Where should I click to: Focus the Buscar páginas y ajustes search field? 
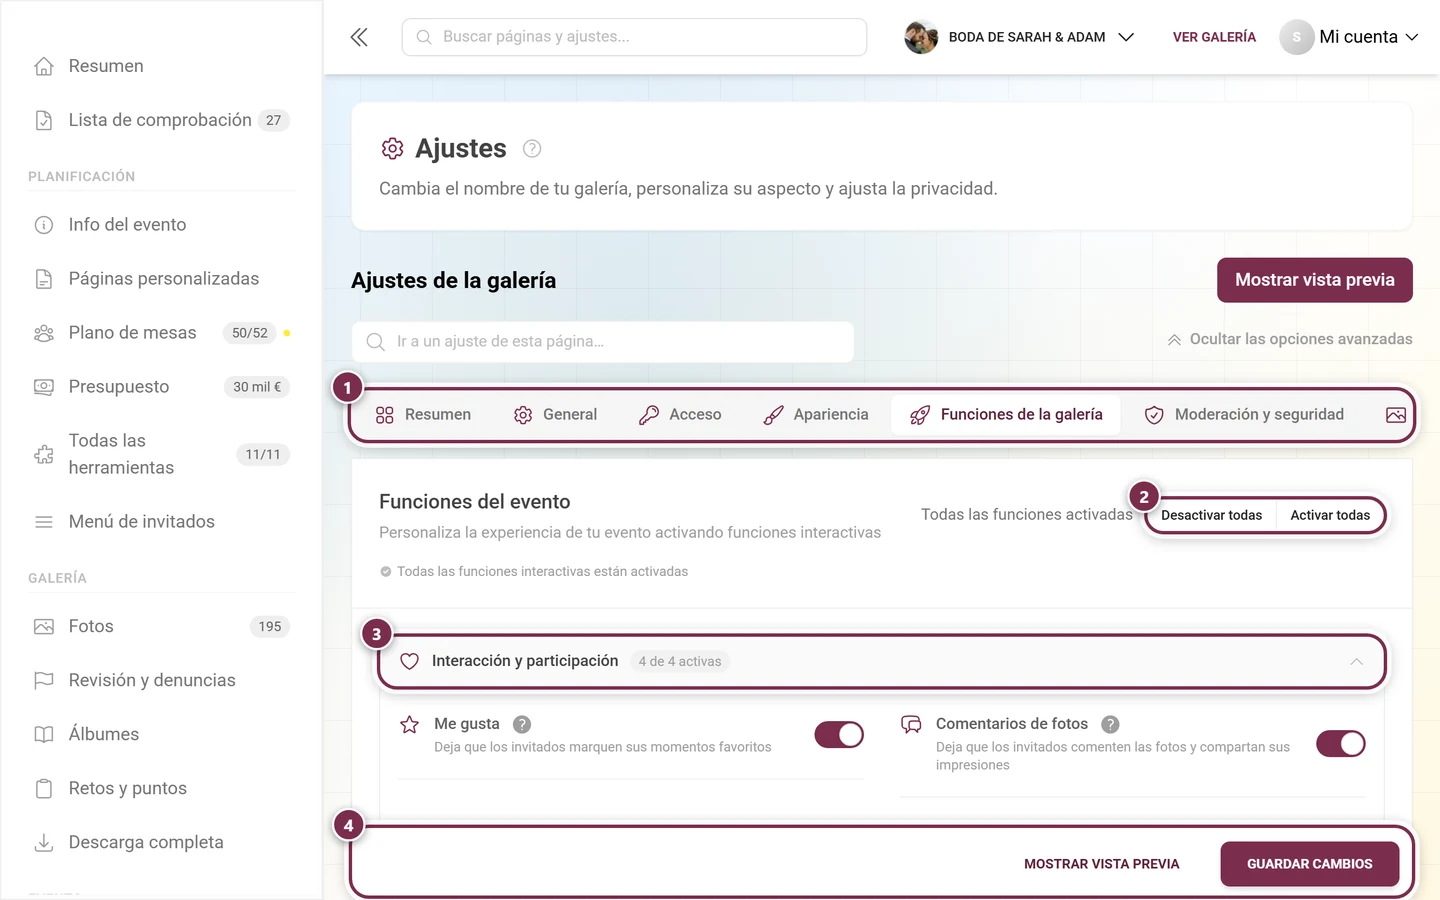(634, 37)
